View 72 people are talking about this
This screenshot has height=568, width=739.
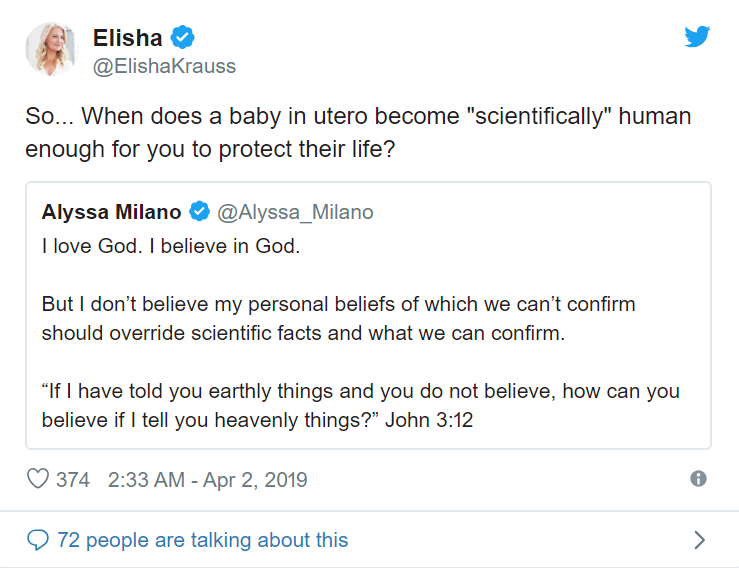(203, 540)
